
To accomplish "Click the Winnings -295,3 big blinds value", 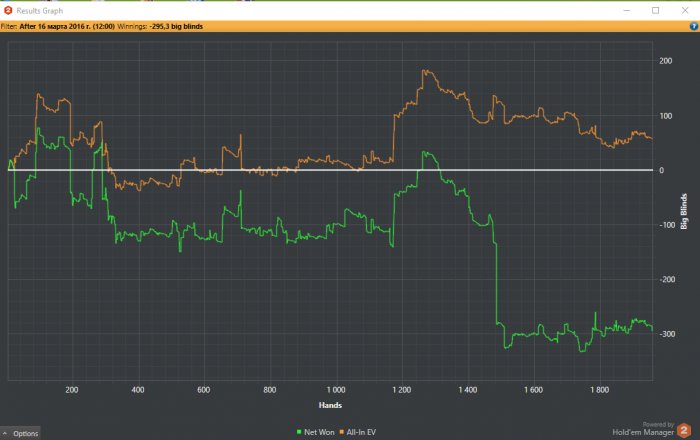I will [x=176, y=26].
